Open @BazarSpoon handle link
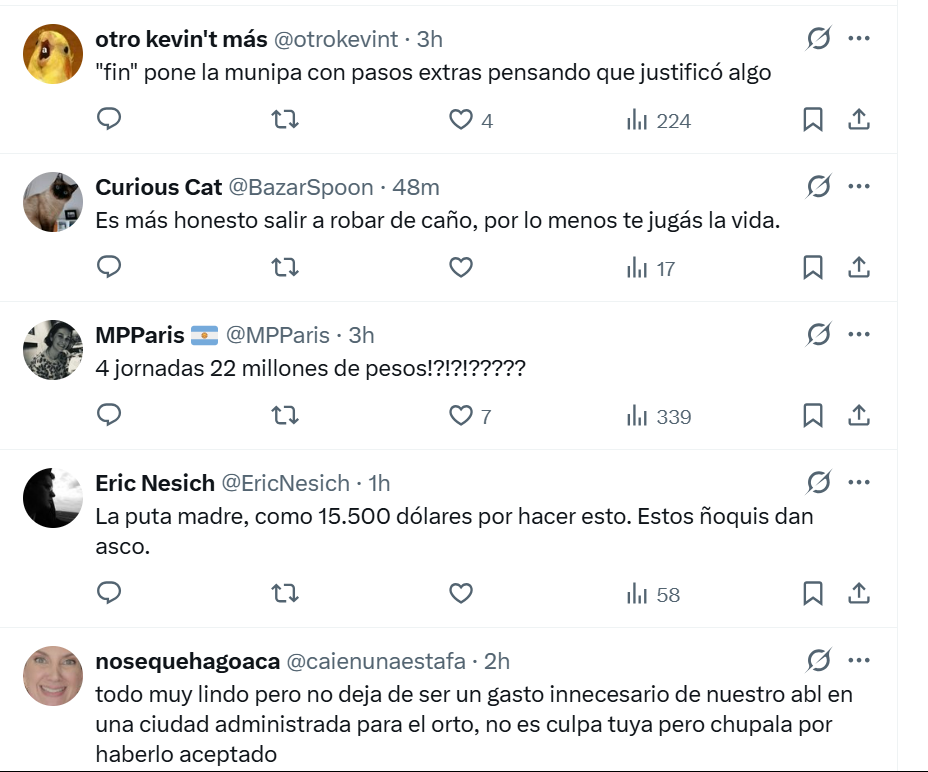 301,187
